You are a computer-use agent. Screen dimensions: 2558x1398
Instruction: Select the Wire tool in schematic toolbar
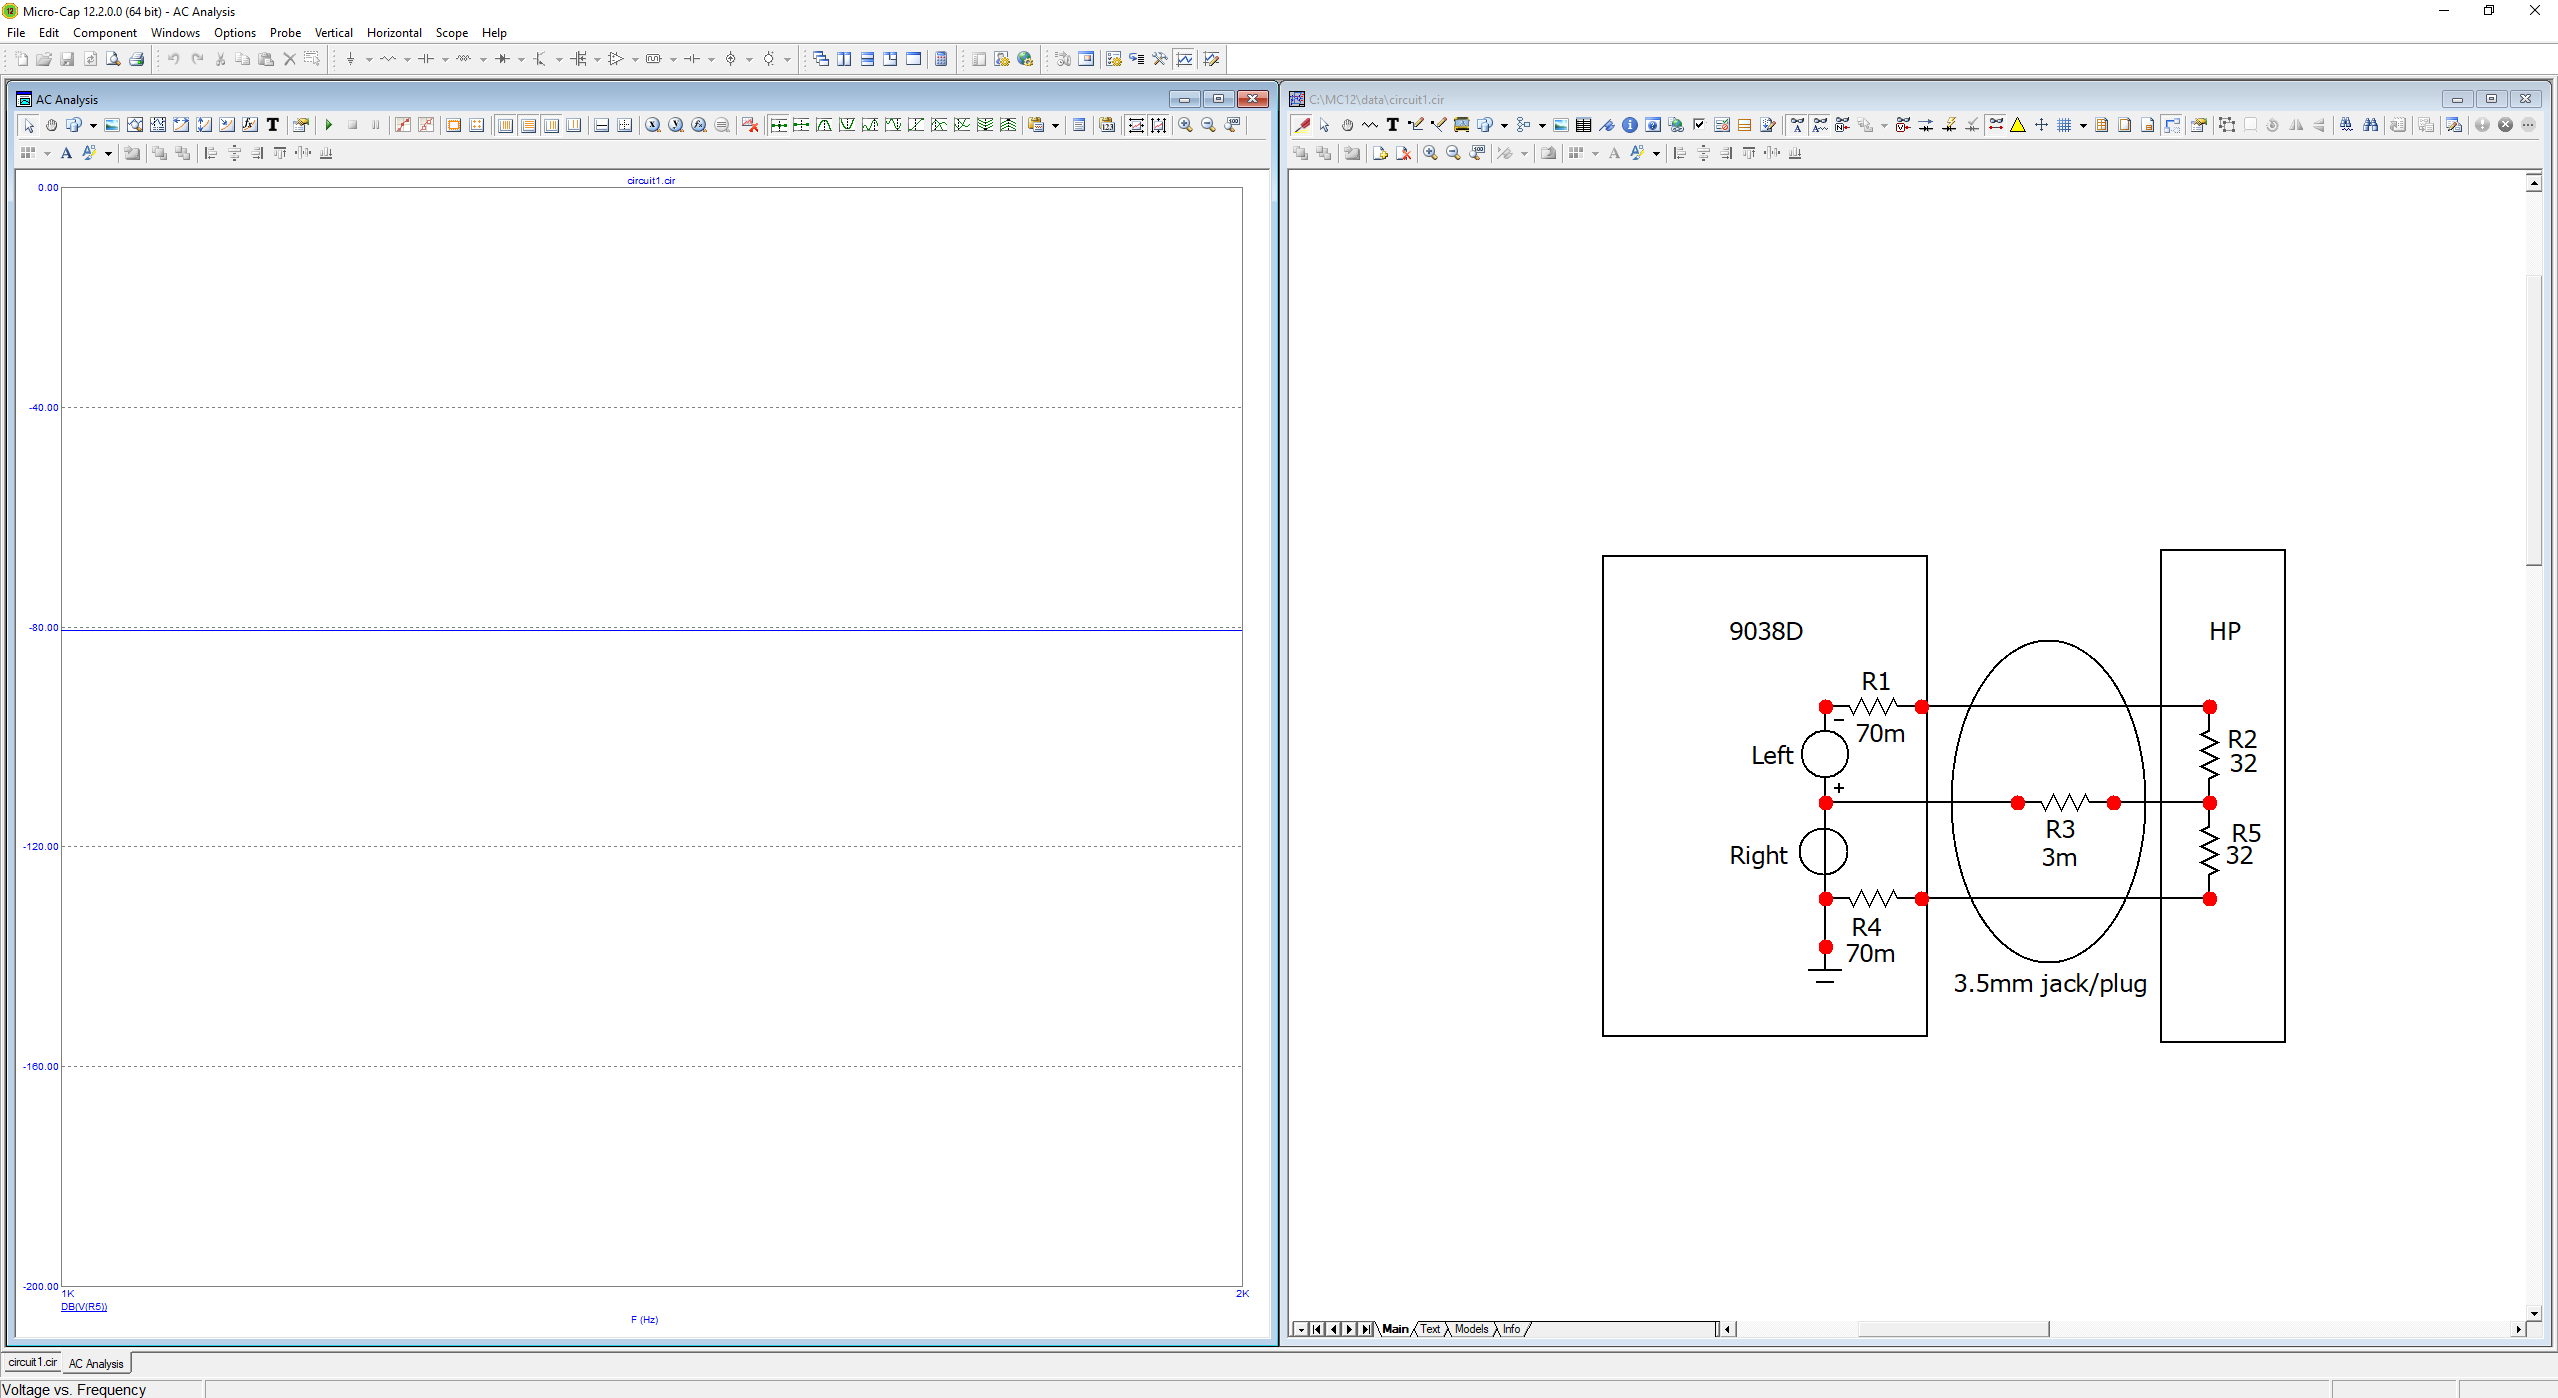coord(1415,125)
